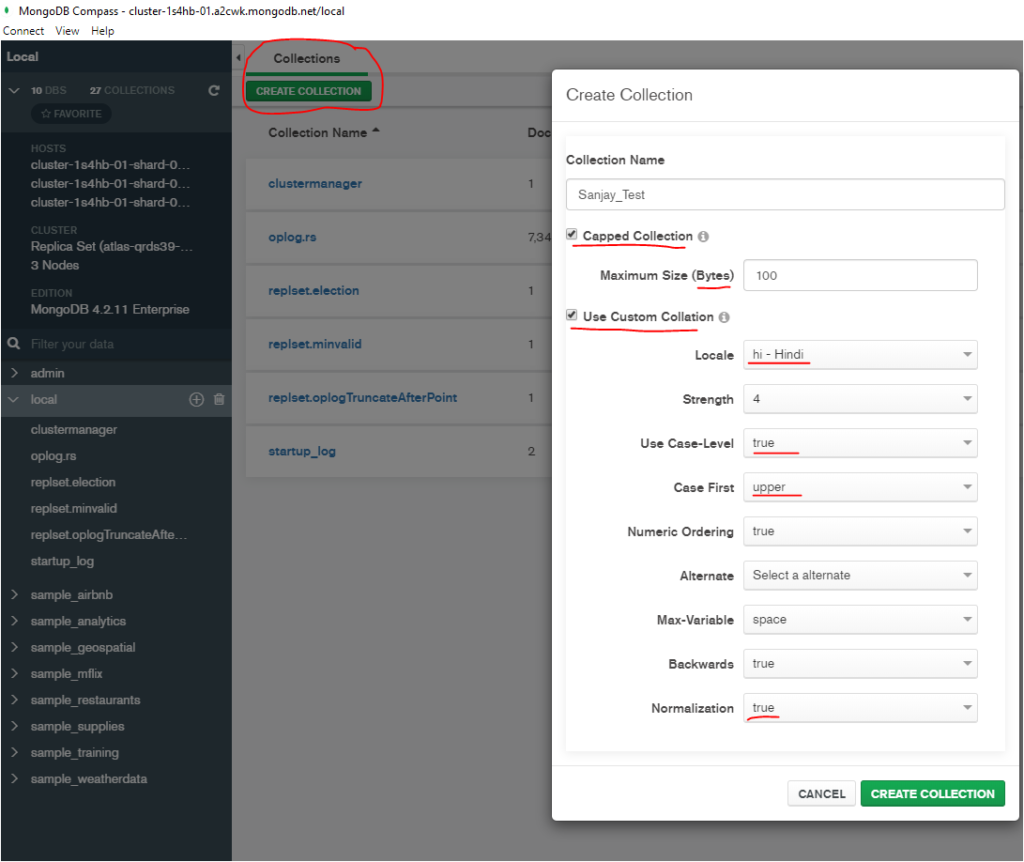Viewport: 1024px width, 862px height.
Task: Click the Collection Name column header
Action: click(317, 133)
